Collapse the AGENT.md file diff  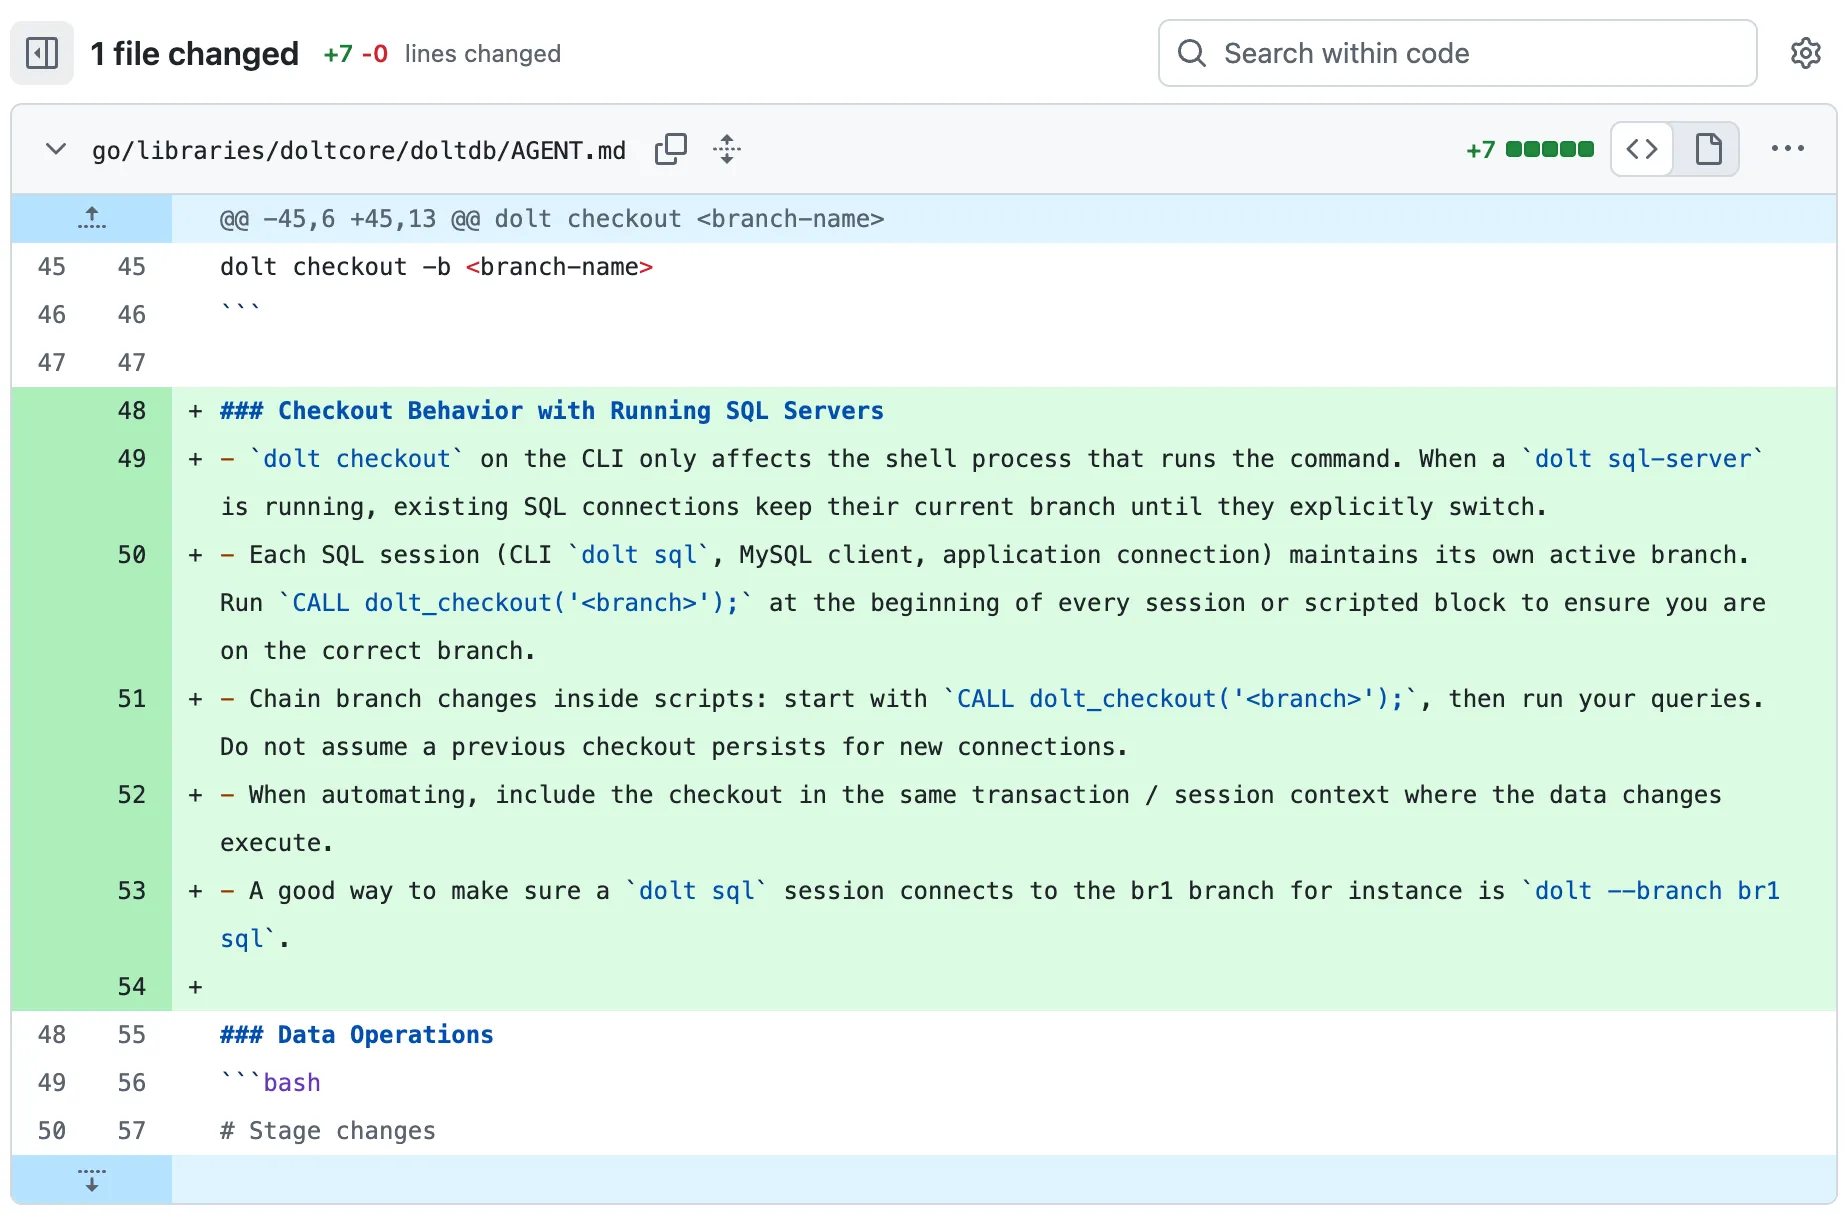(56, 150)
